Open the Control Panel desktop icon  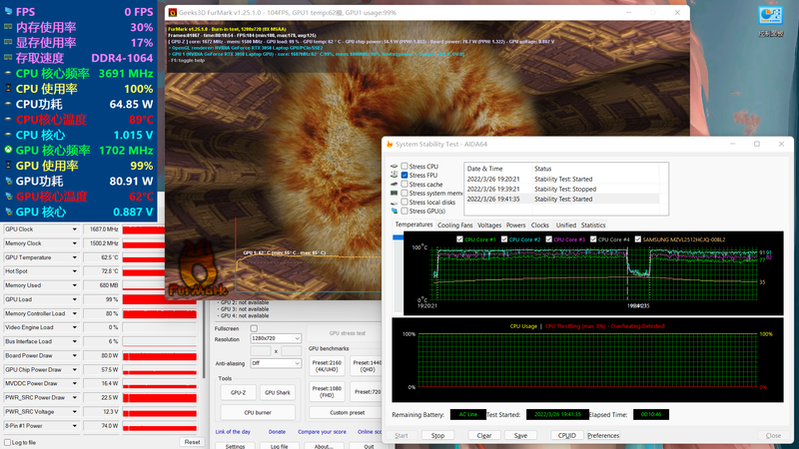[771, 18]
